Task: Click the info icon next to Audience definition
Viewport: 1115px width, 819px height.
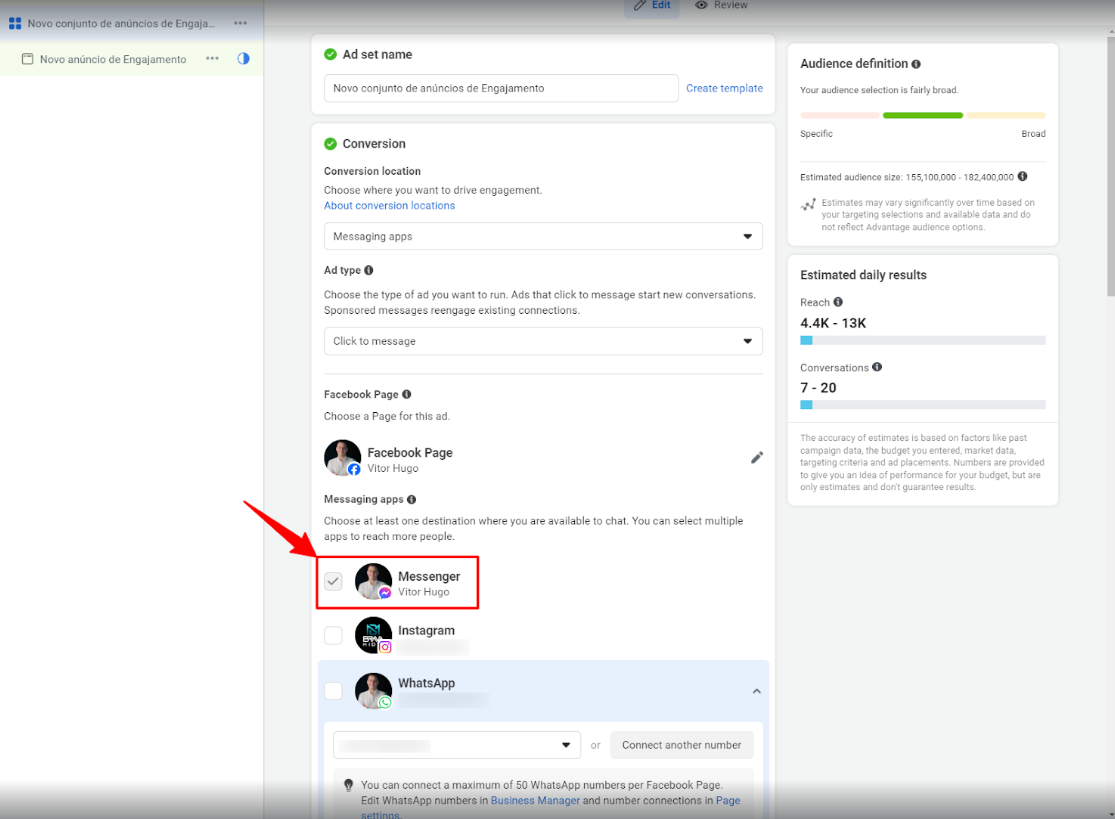Action: (x=916, y=64)
